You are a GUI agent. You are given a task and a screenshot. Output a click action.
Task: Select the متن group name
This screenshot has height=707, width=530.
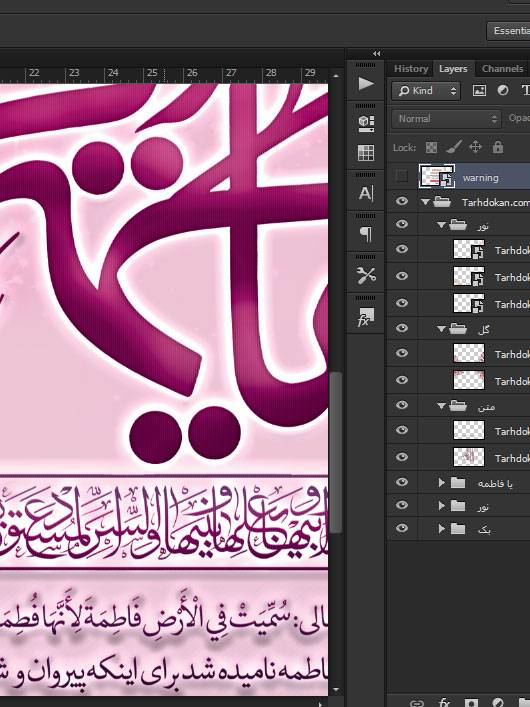(486, 407)
